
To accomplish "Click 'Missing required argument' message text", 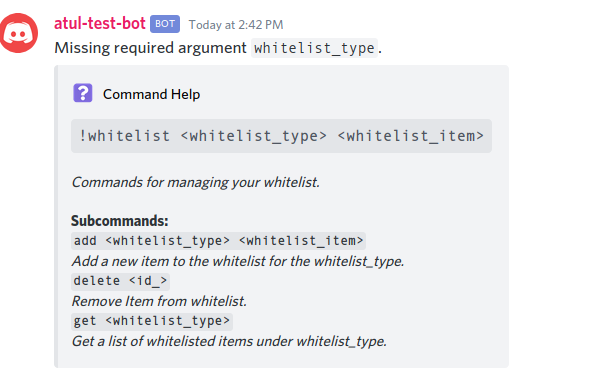I will 150,48.
